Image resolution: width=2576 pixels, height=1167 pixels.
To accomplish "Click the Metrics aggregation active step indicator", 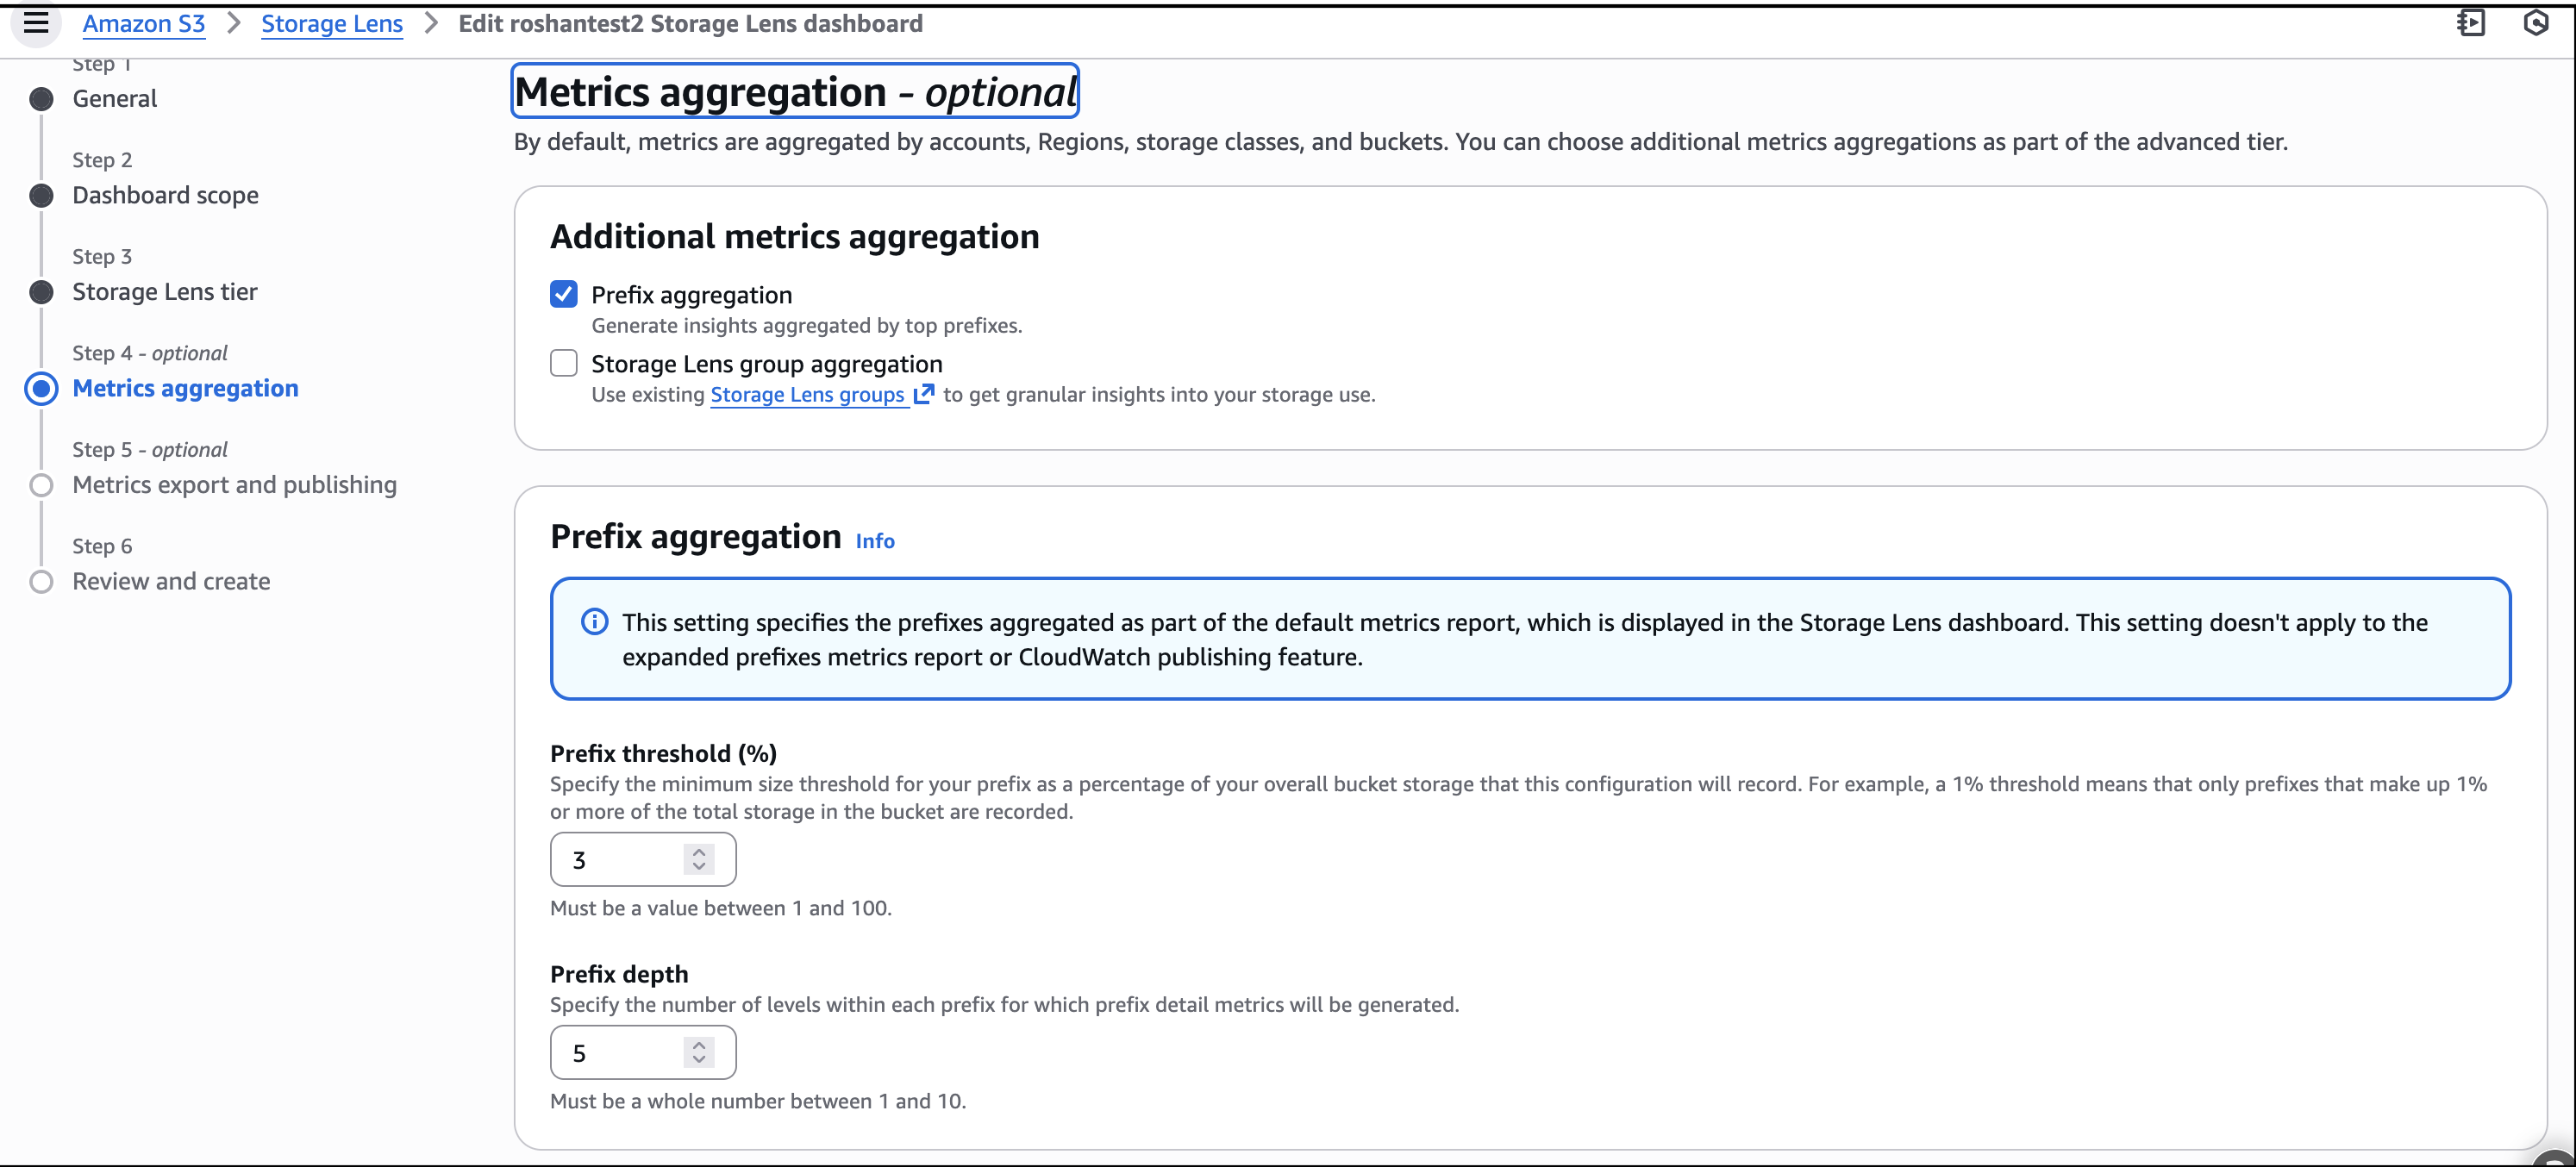I will click(x=41, y=389).
